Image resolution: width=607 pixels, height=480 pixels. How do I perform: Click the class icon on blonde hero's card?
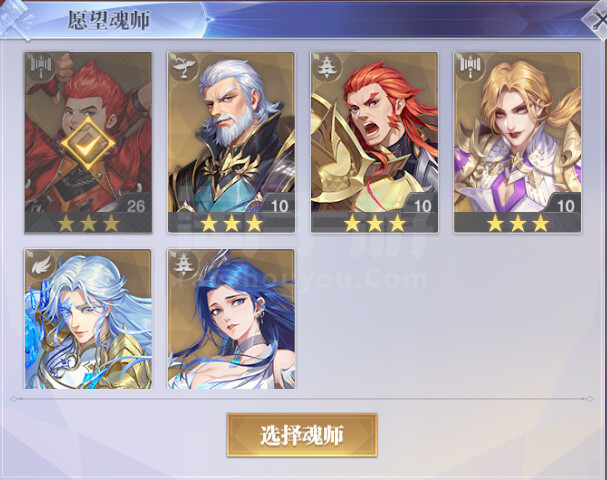(470, 66)
